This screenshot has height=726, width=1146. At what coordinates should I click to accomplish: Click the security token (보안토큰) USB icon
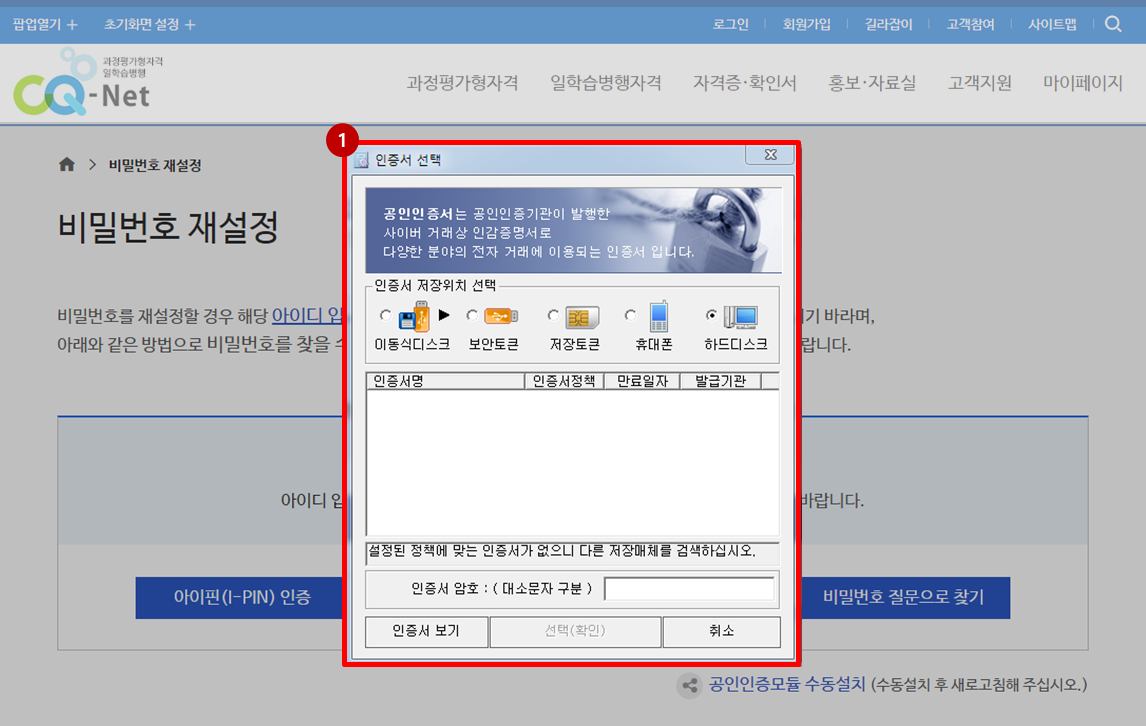point(501,316)
